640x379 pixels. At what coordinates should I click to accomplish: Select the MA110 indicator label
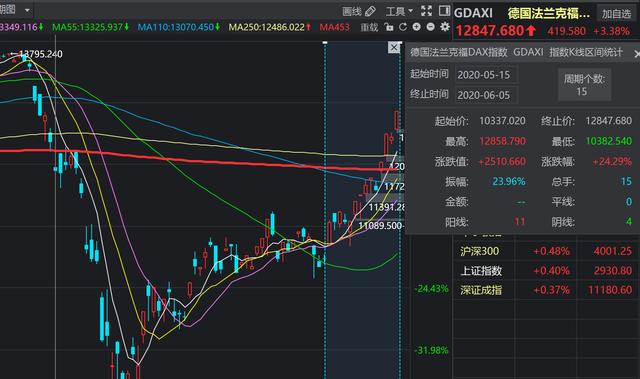tap(179, 27)
